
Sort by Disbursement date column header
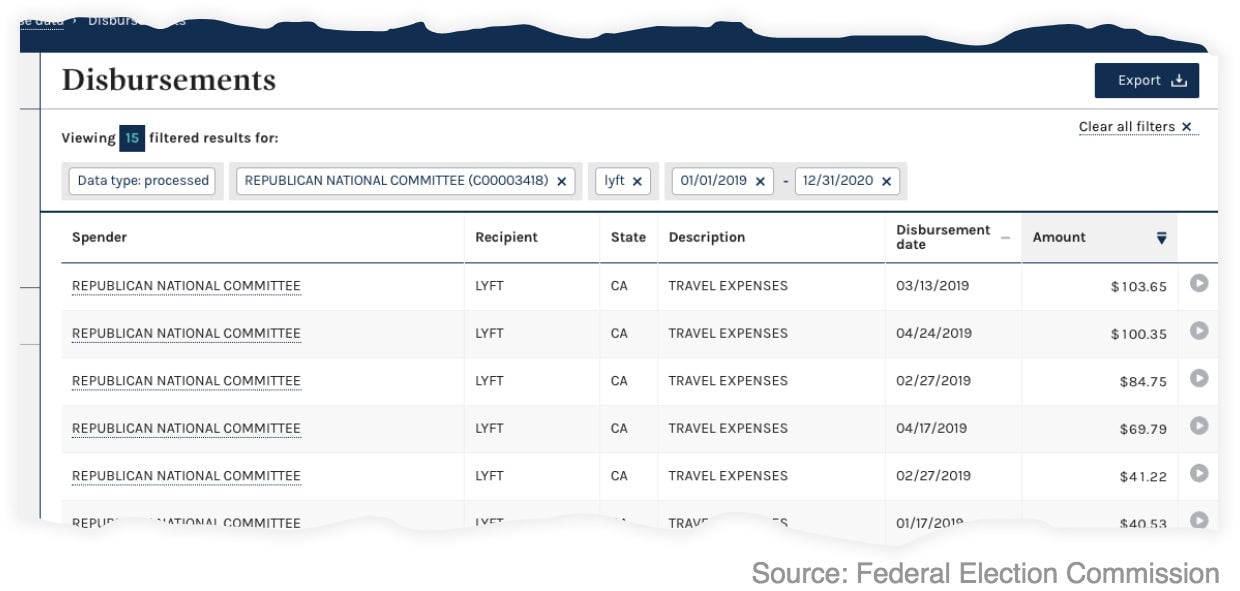(942, 237)
